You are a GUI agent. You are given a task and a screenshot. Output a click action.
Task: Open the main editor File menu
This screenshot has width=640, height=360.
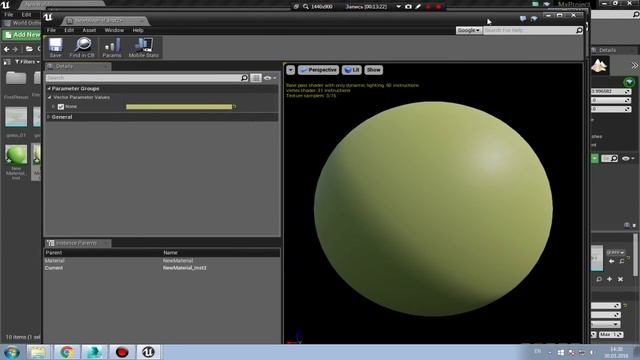pyautogui.click(x=9, y=14)
